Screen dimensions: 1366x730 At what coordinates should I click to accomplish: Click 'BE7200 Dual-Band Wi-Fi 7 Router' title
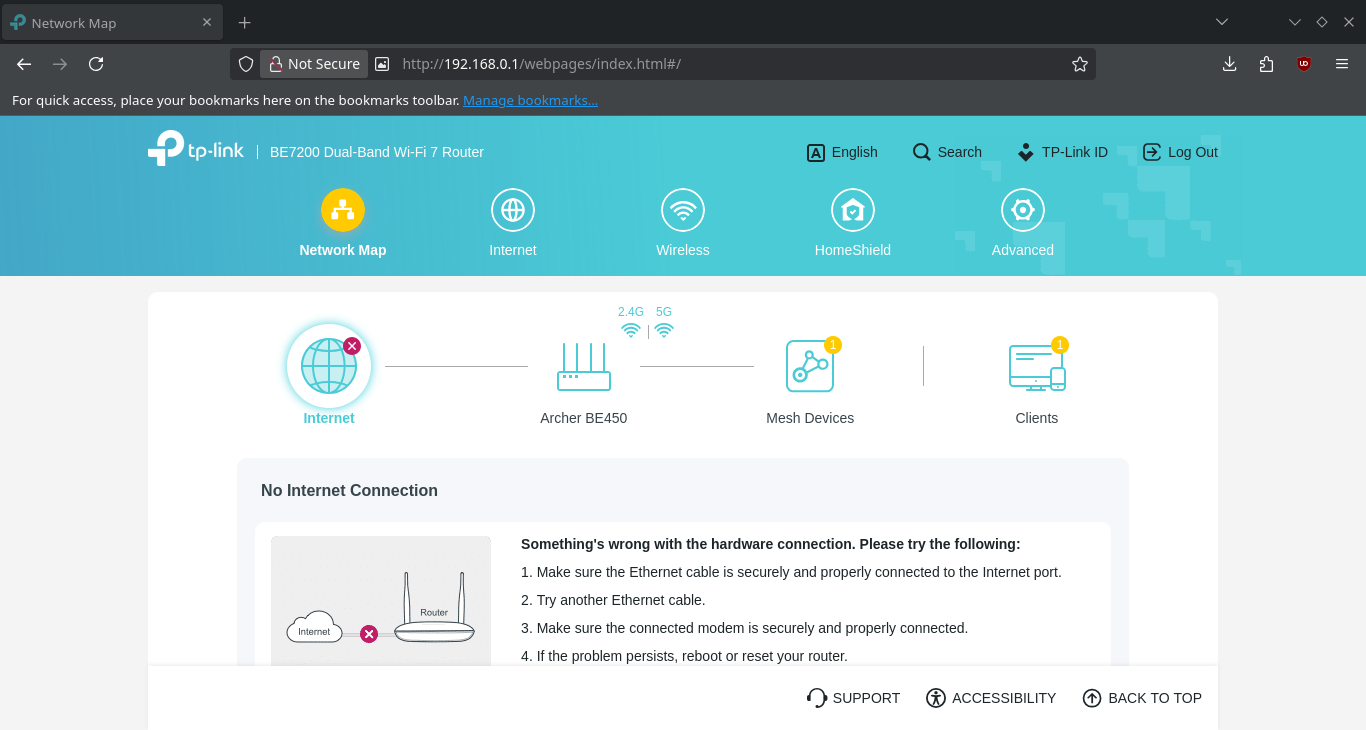(x=377, y=152)
